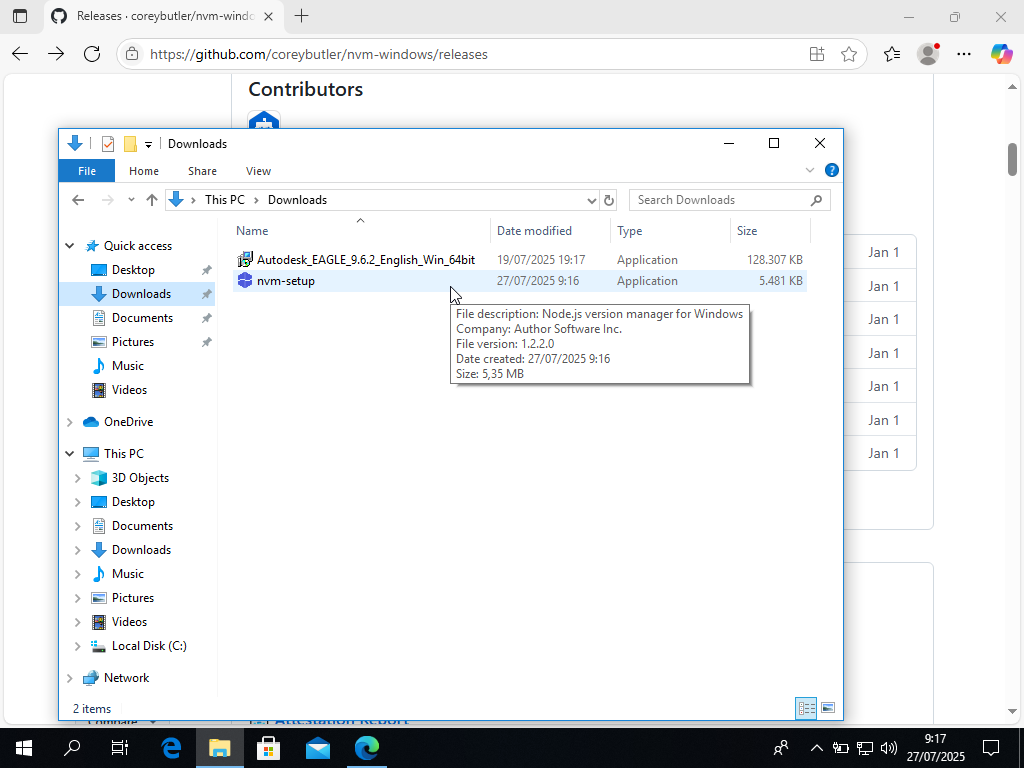Open the Share ribbon menu

click(202, 170)
